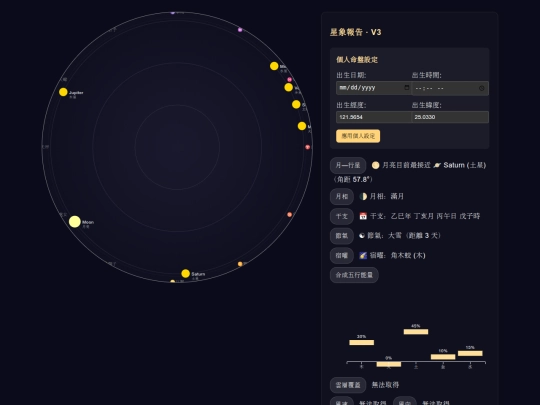Click the 節氣 tag button
This screenshot has width=540, height=405.
[x=342, y=236]
